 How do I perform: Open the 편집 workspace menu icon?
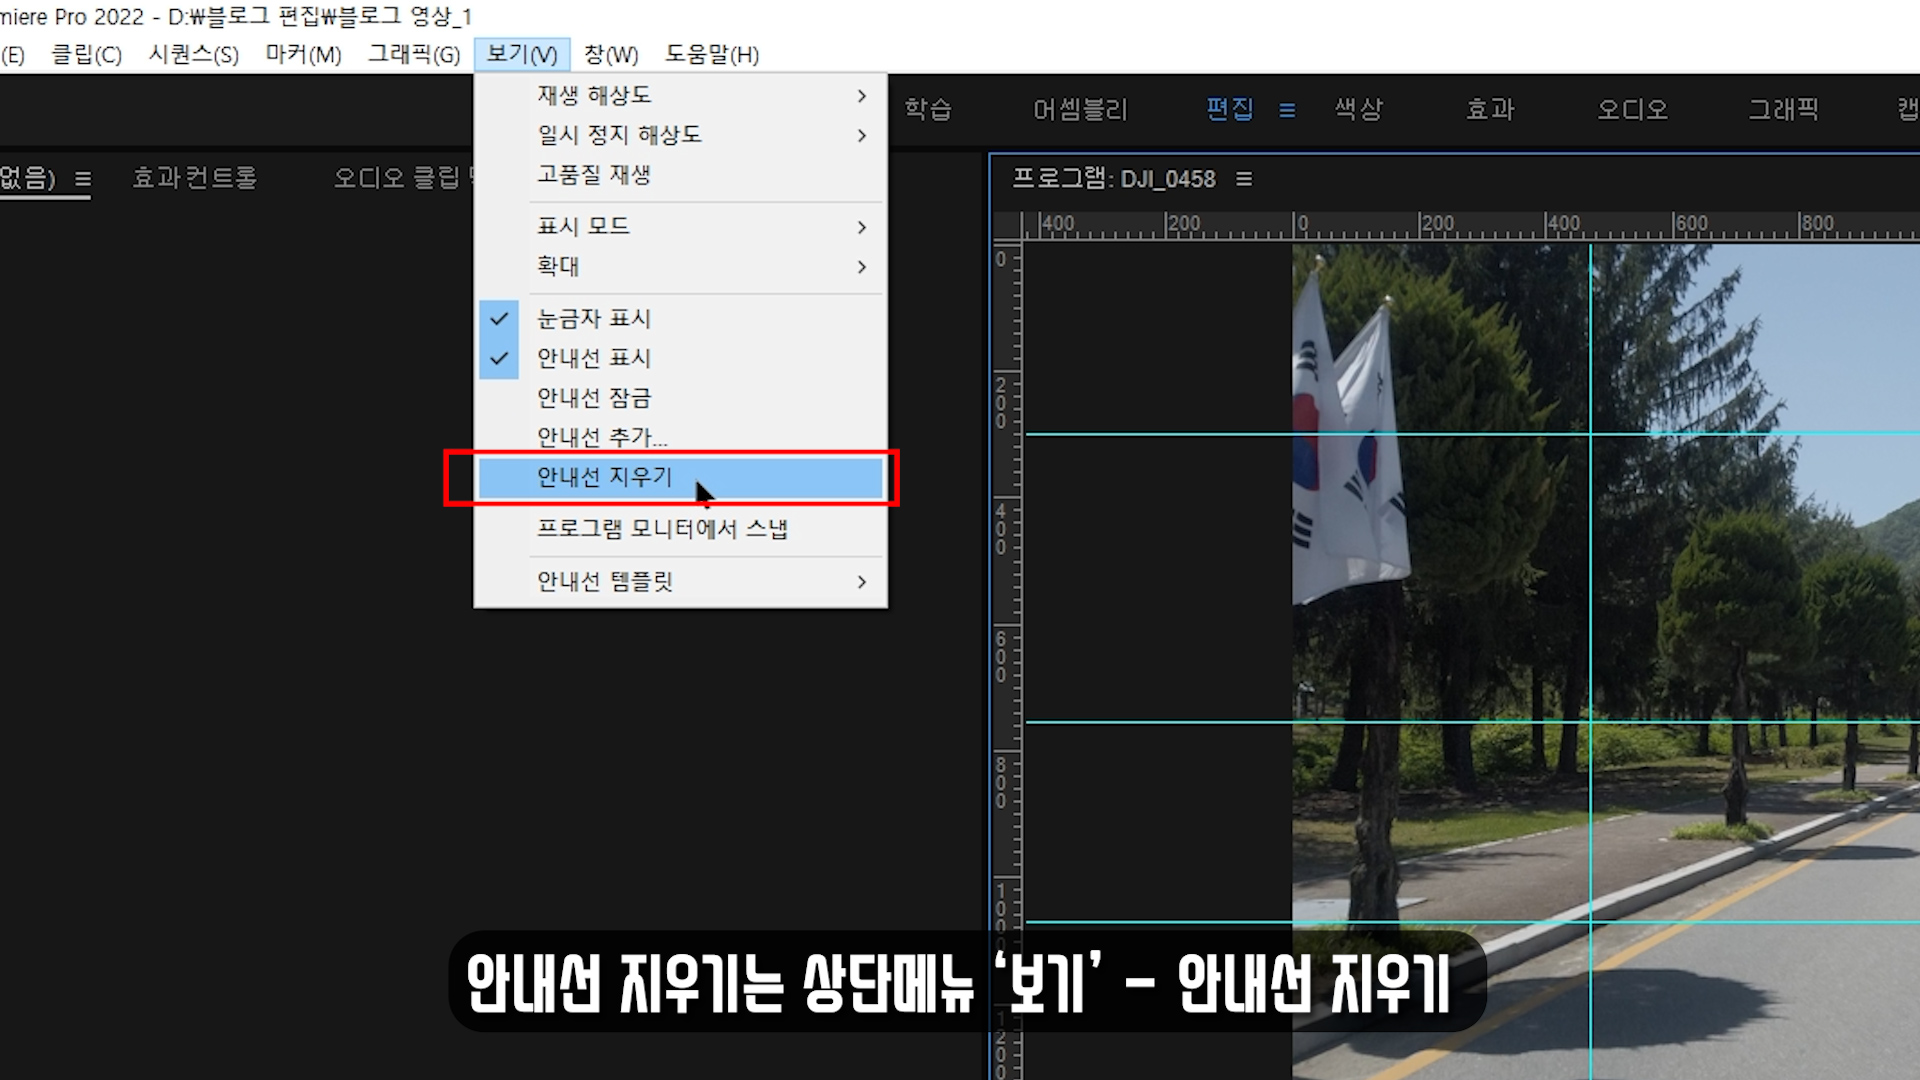(1287, 110)
